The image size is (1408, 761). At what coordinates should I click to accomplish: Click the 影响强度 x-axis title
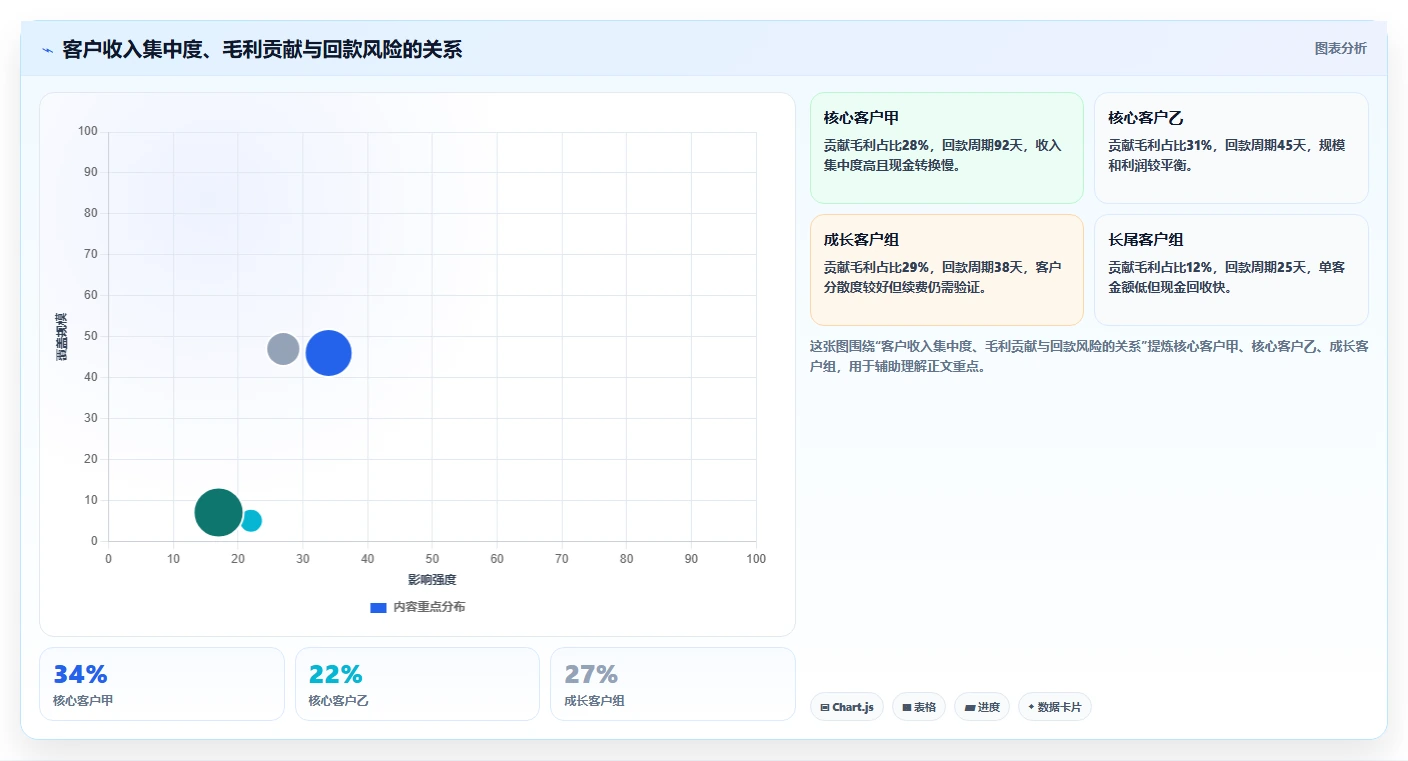[432, 580]
